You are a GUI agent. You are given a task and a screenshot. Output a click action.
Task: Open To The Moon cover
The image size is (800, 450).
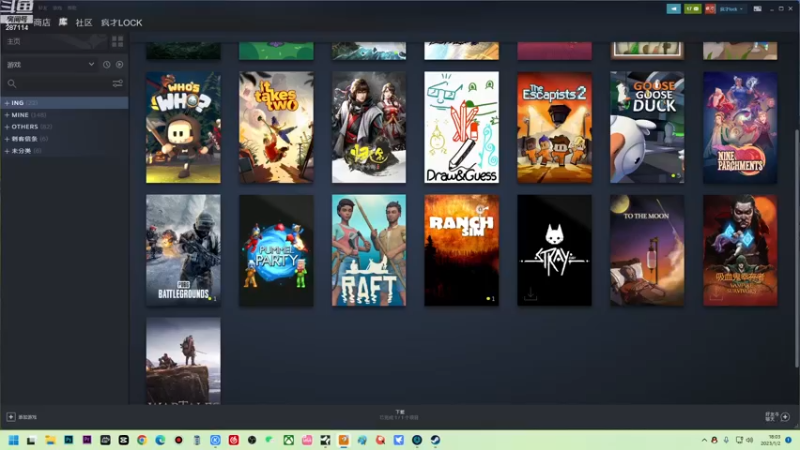[x=647, y=250]
